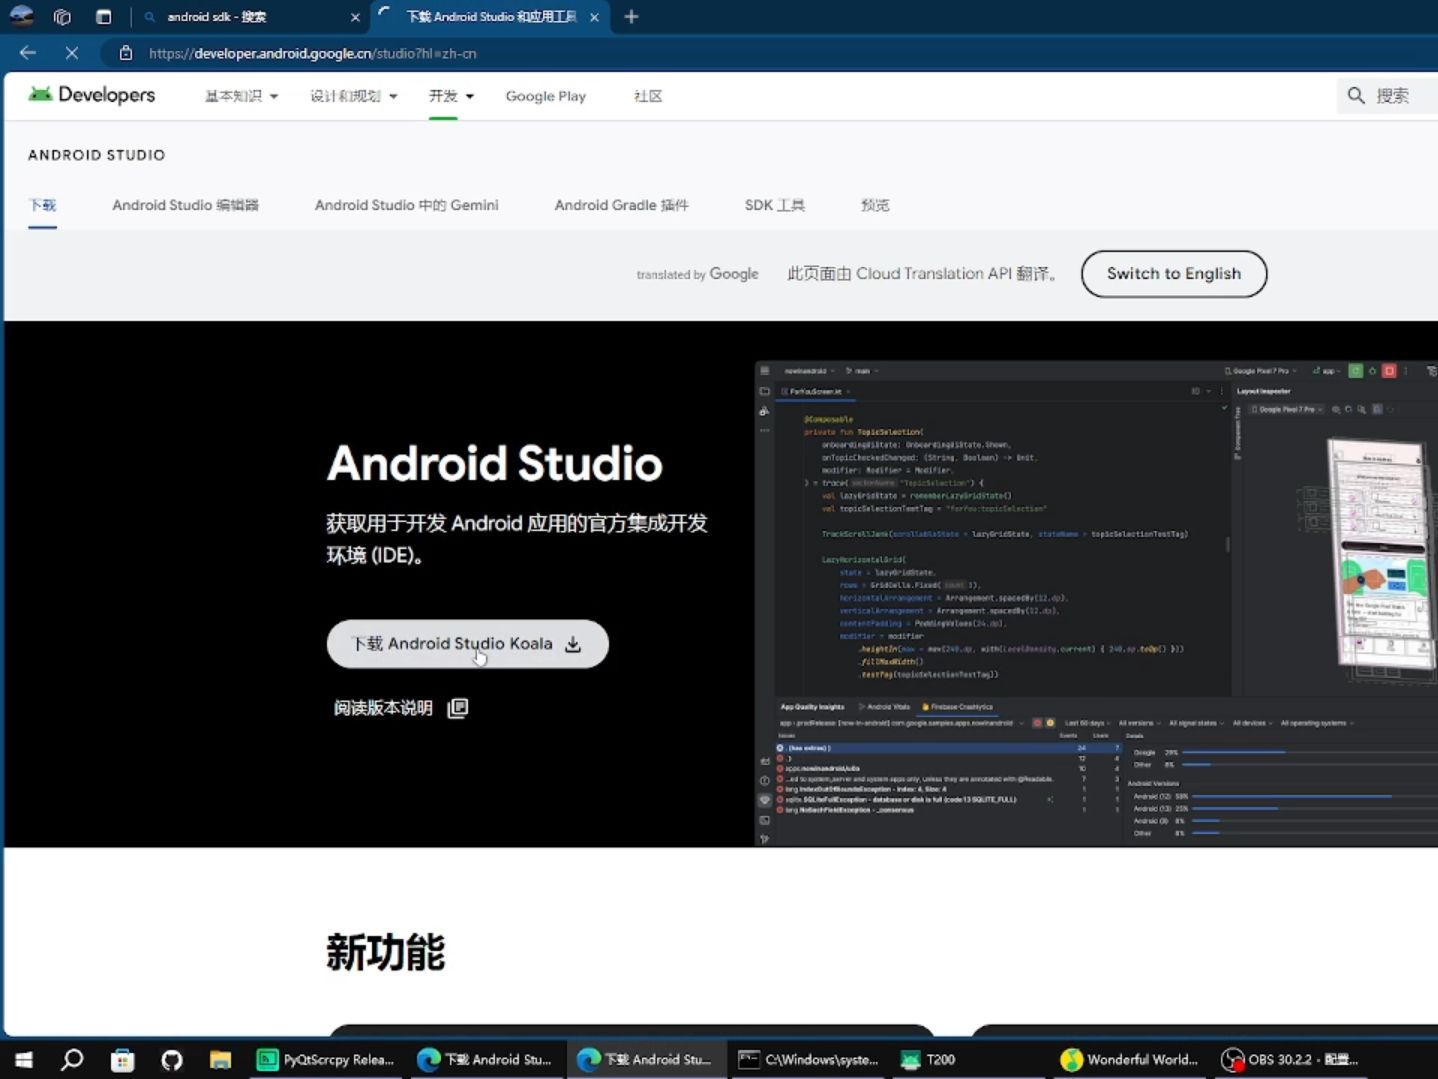Click the site lock icon in address bar

pyautogui.click(x=125, y=53)
